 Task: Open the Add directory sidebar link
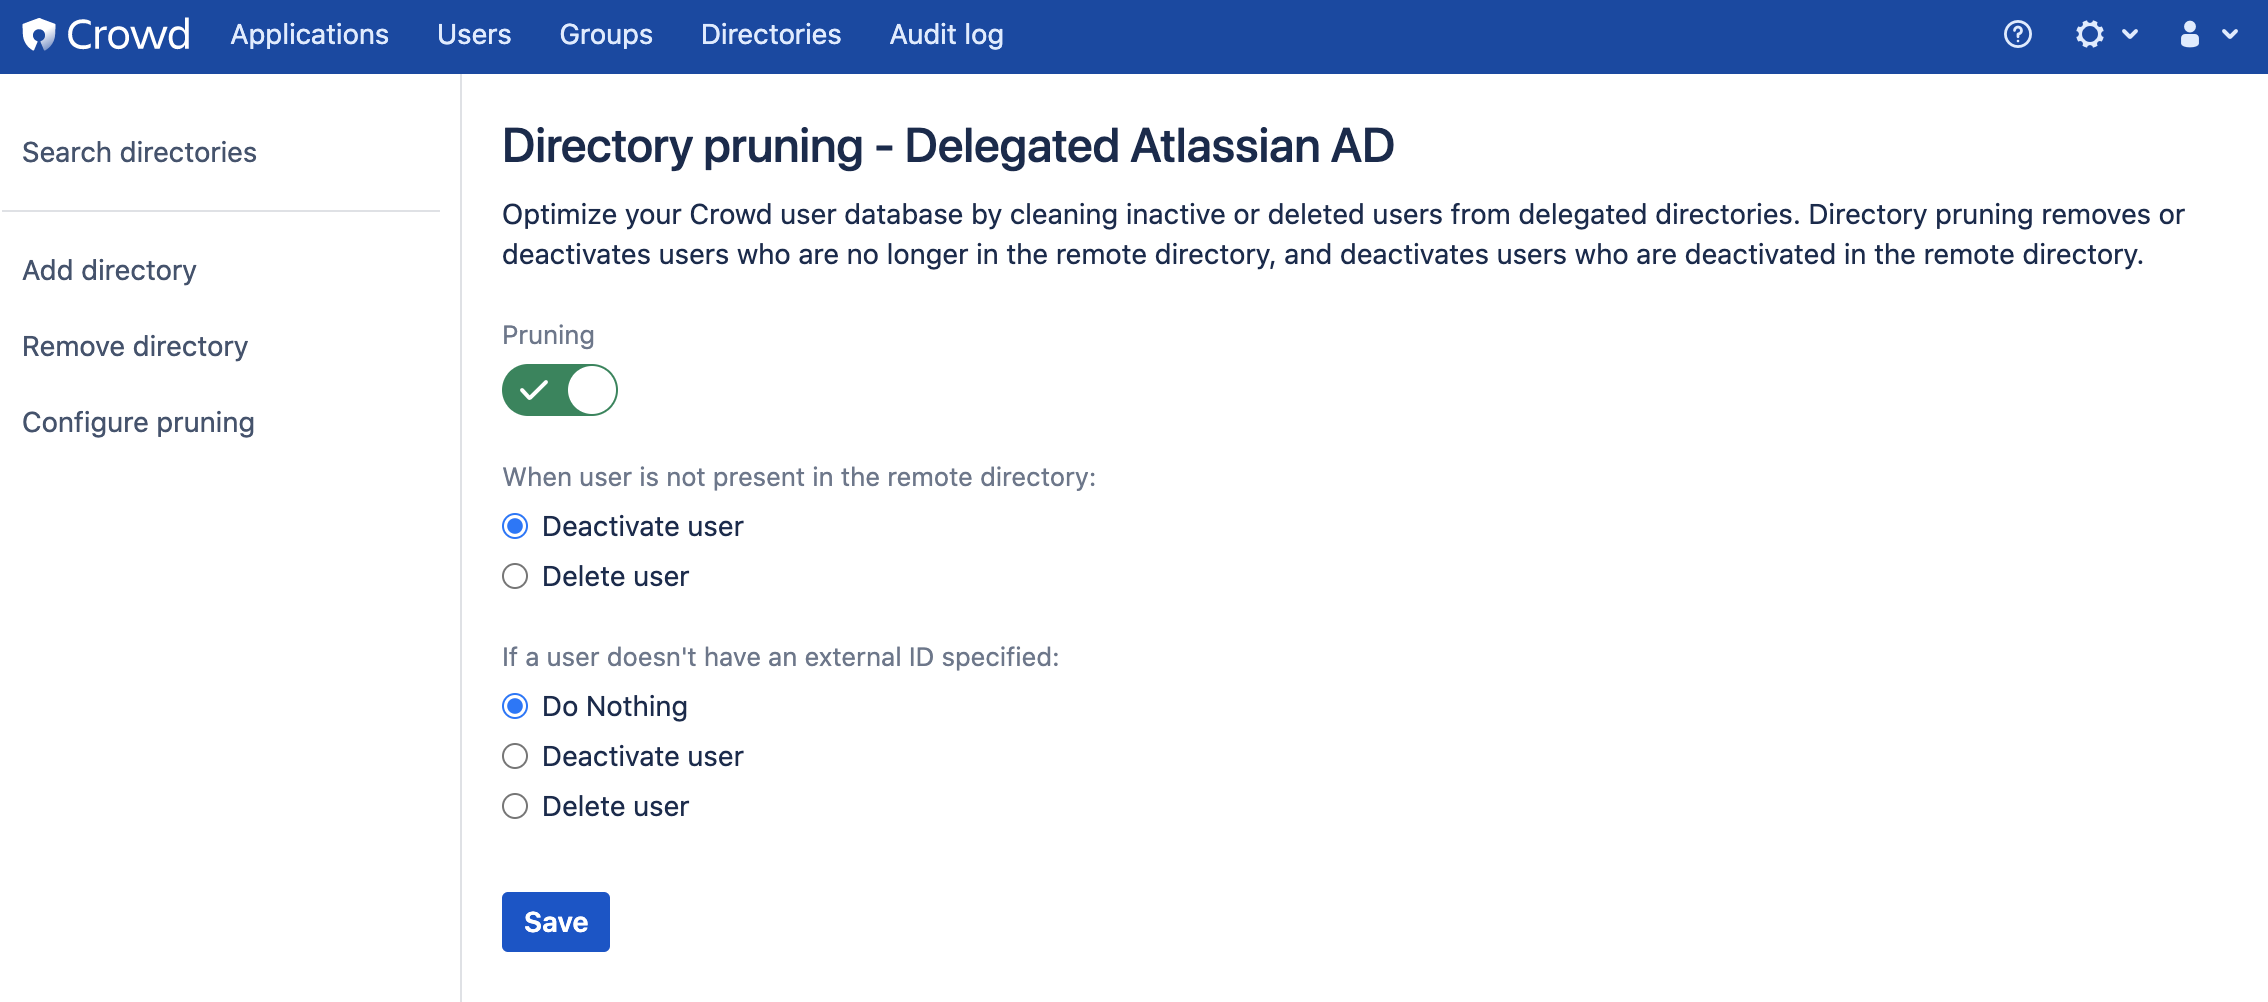coord(109,270)
